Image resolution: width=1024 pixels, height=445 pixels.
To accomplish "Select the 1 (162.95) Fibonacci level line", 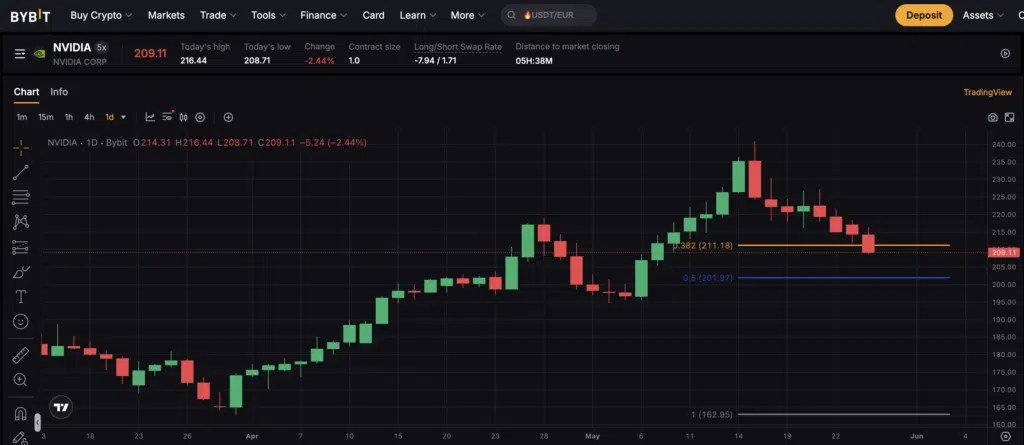I will click(844, 414).
